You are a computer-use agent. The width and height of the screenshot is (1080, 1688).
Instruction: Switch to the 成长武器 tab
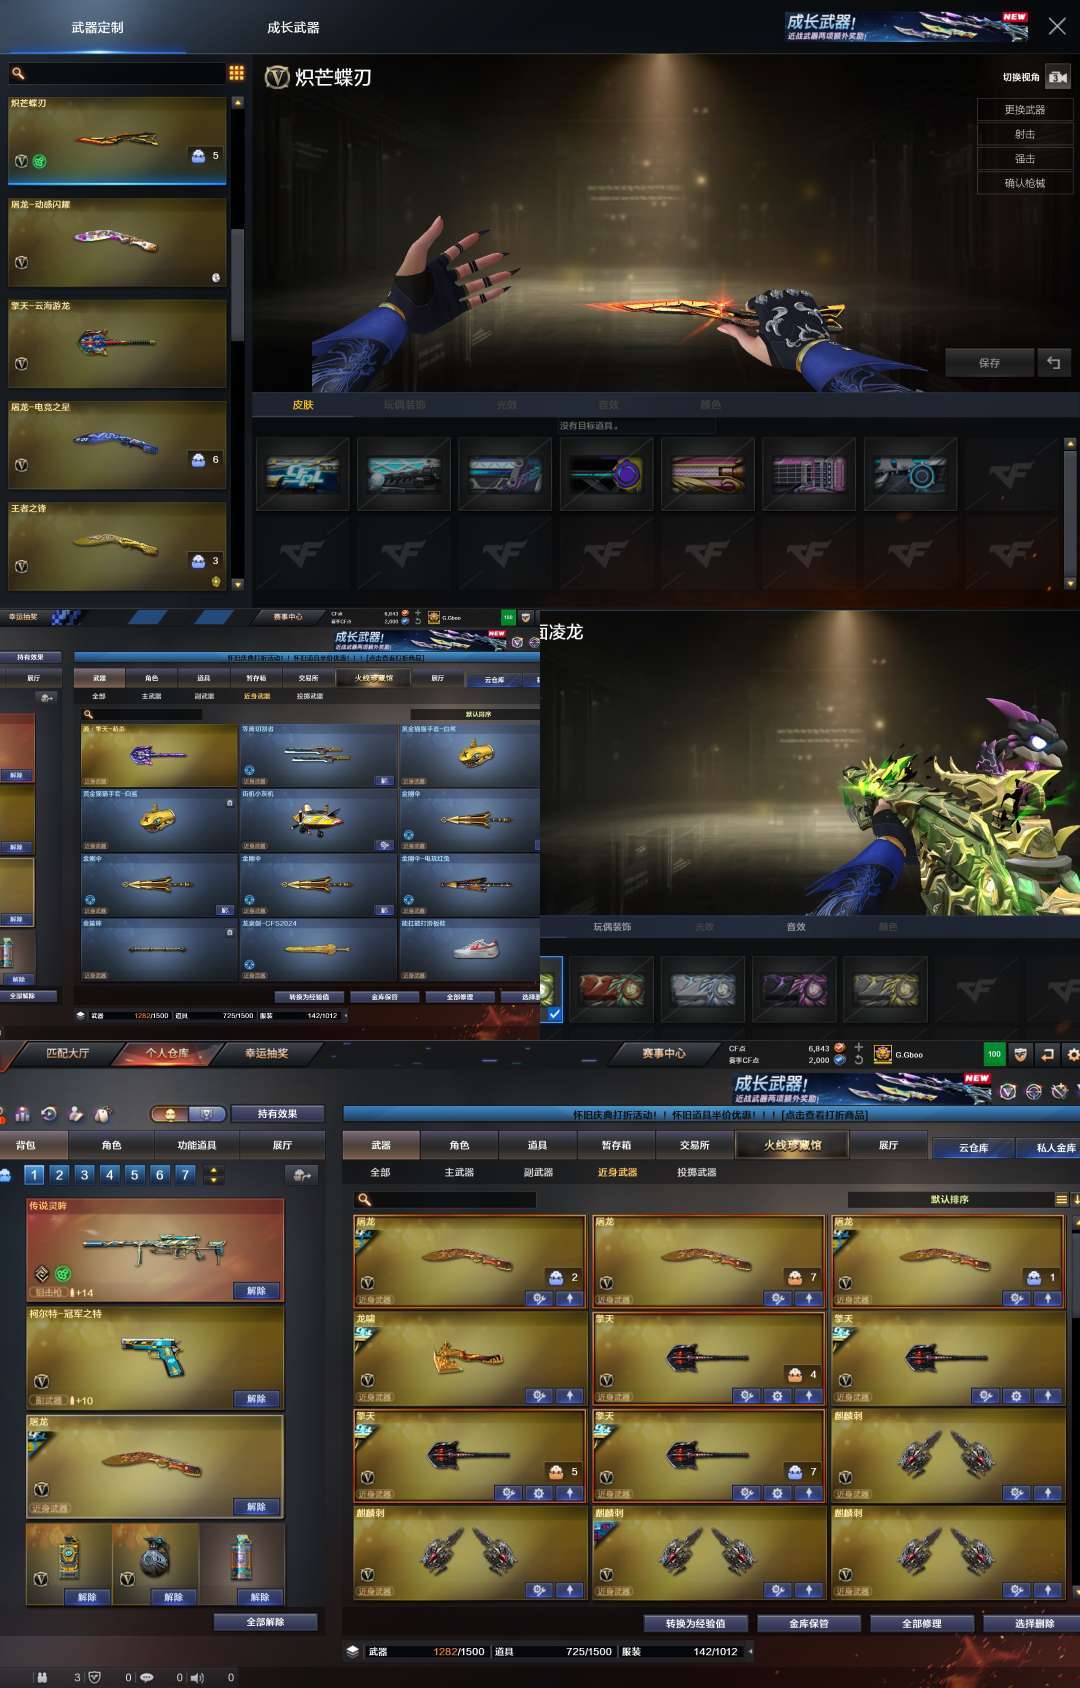[x=293, y=28]
